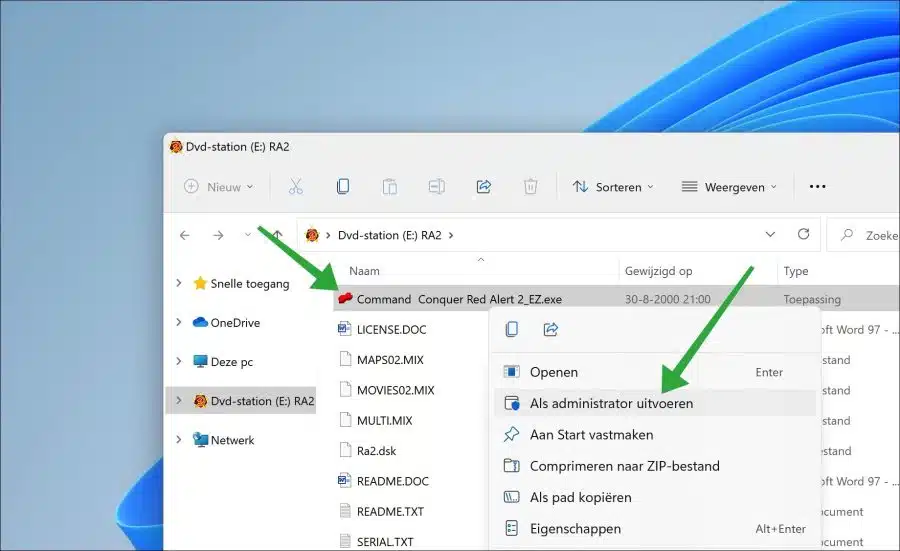Expand the address bar history dropdown

(x=770, y=234)
